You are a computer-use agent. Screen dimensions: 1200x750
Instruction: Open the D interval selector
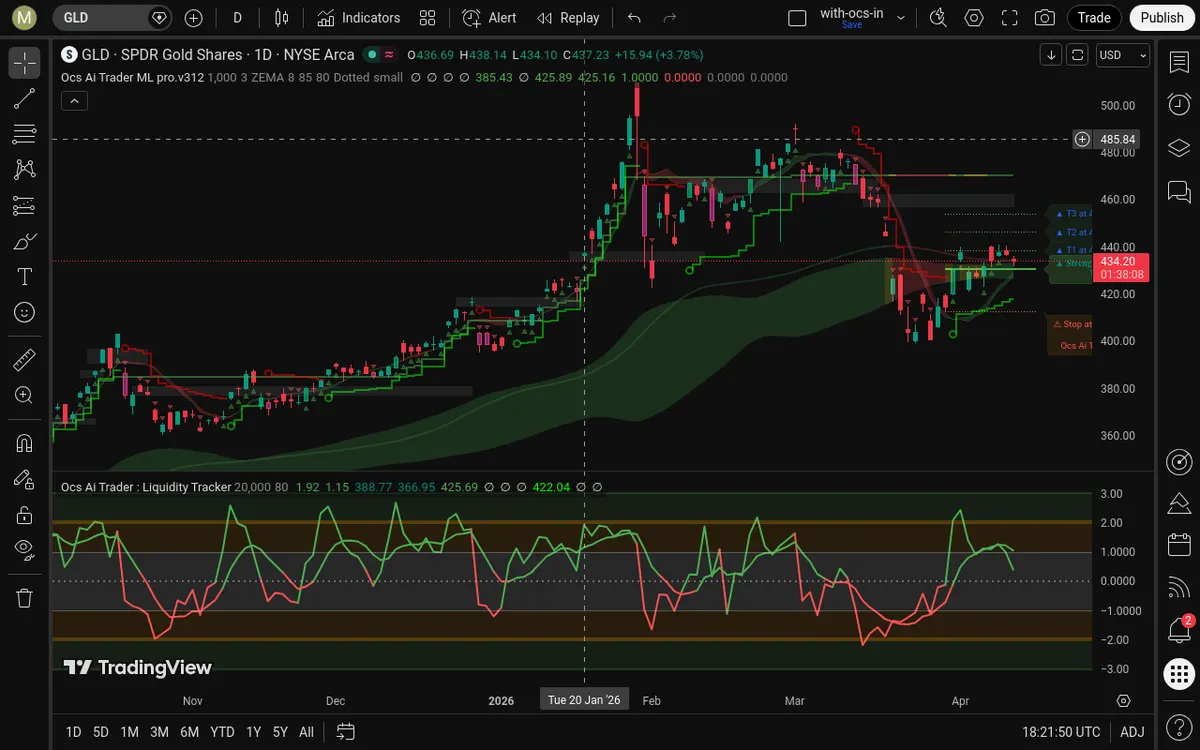(x=237, y=18)
